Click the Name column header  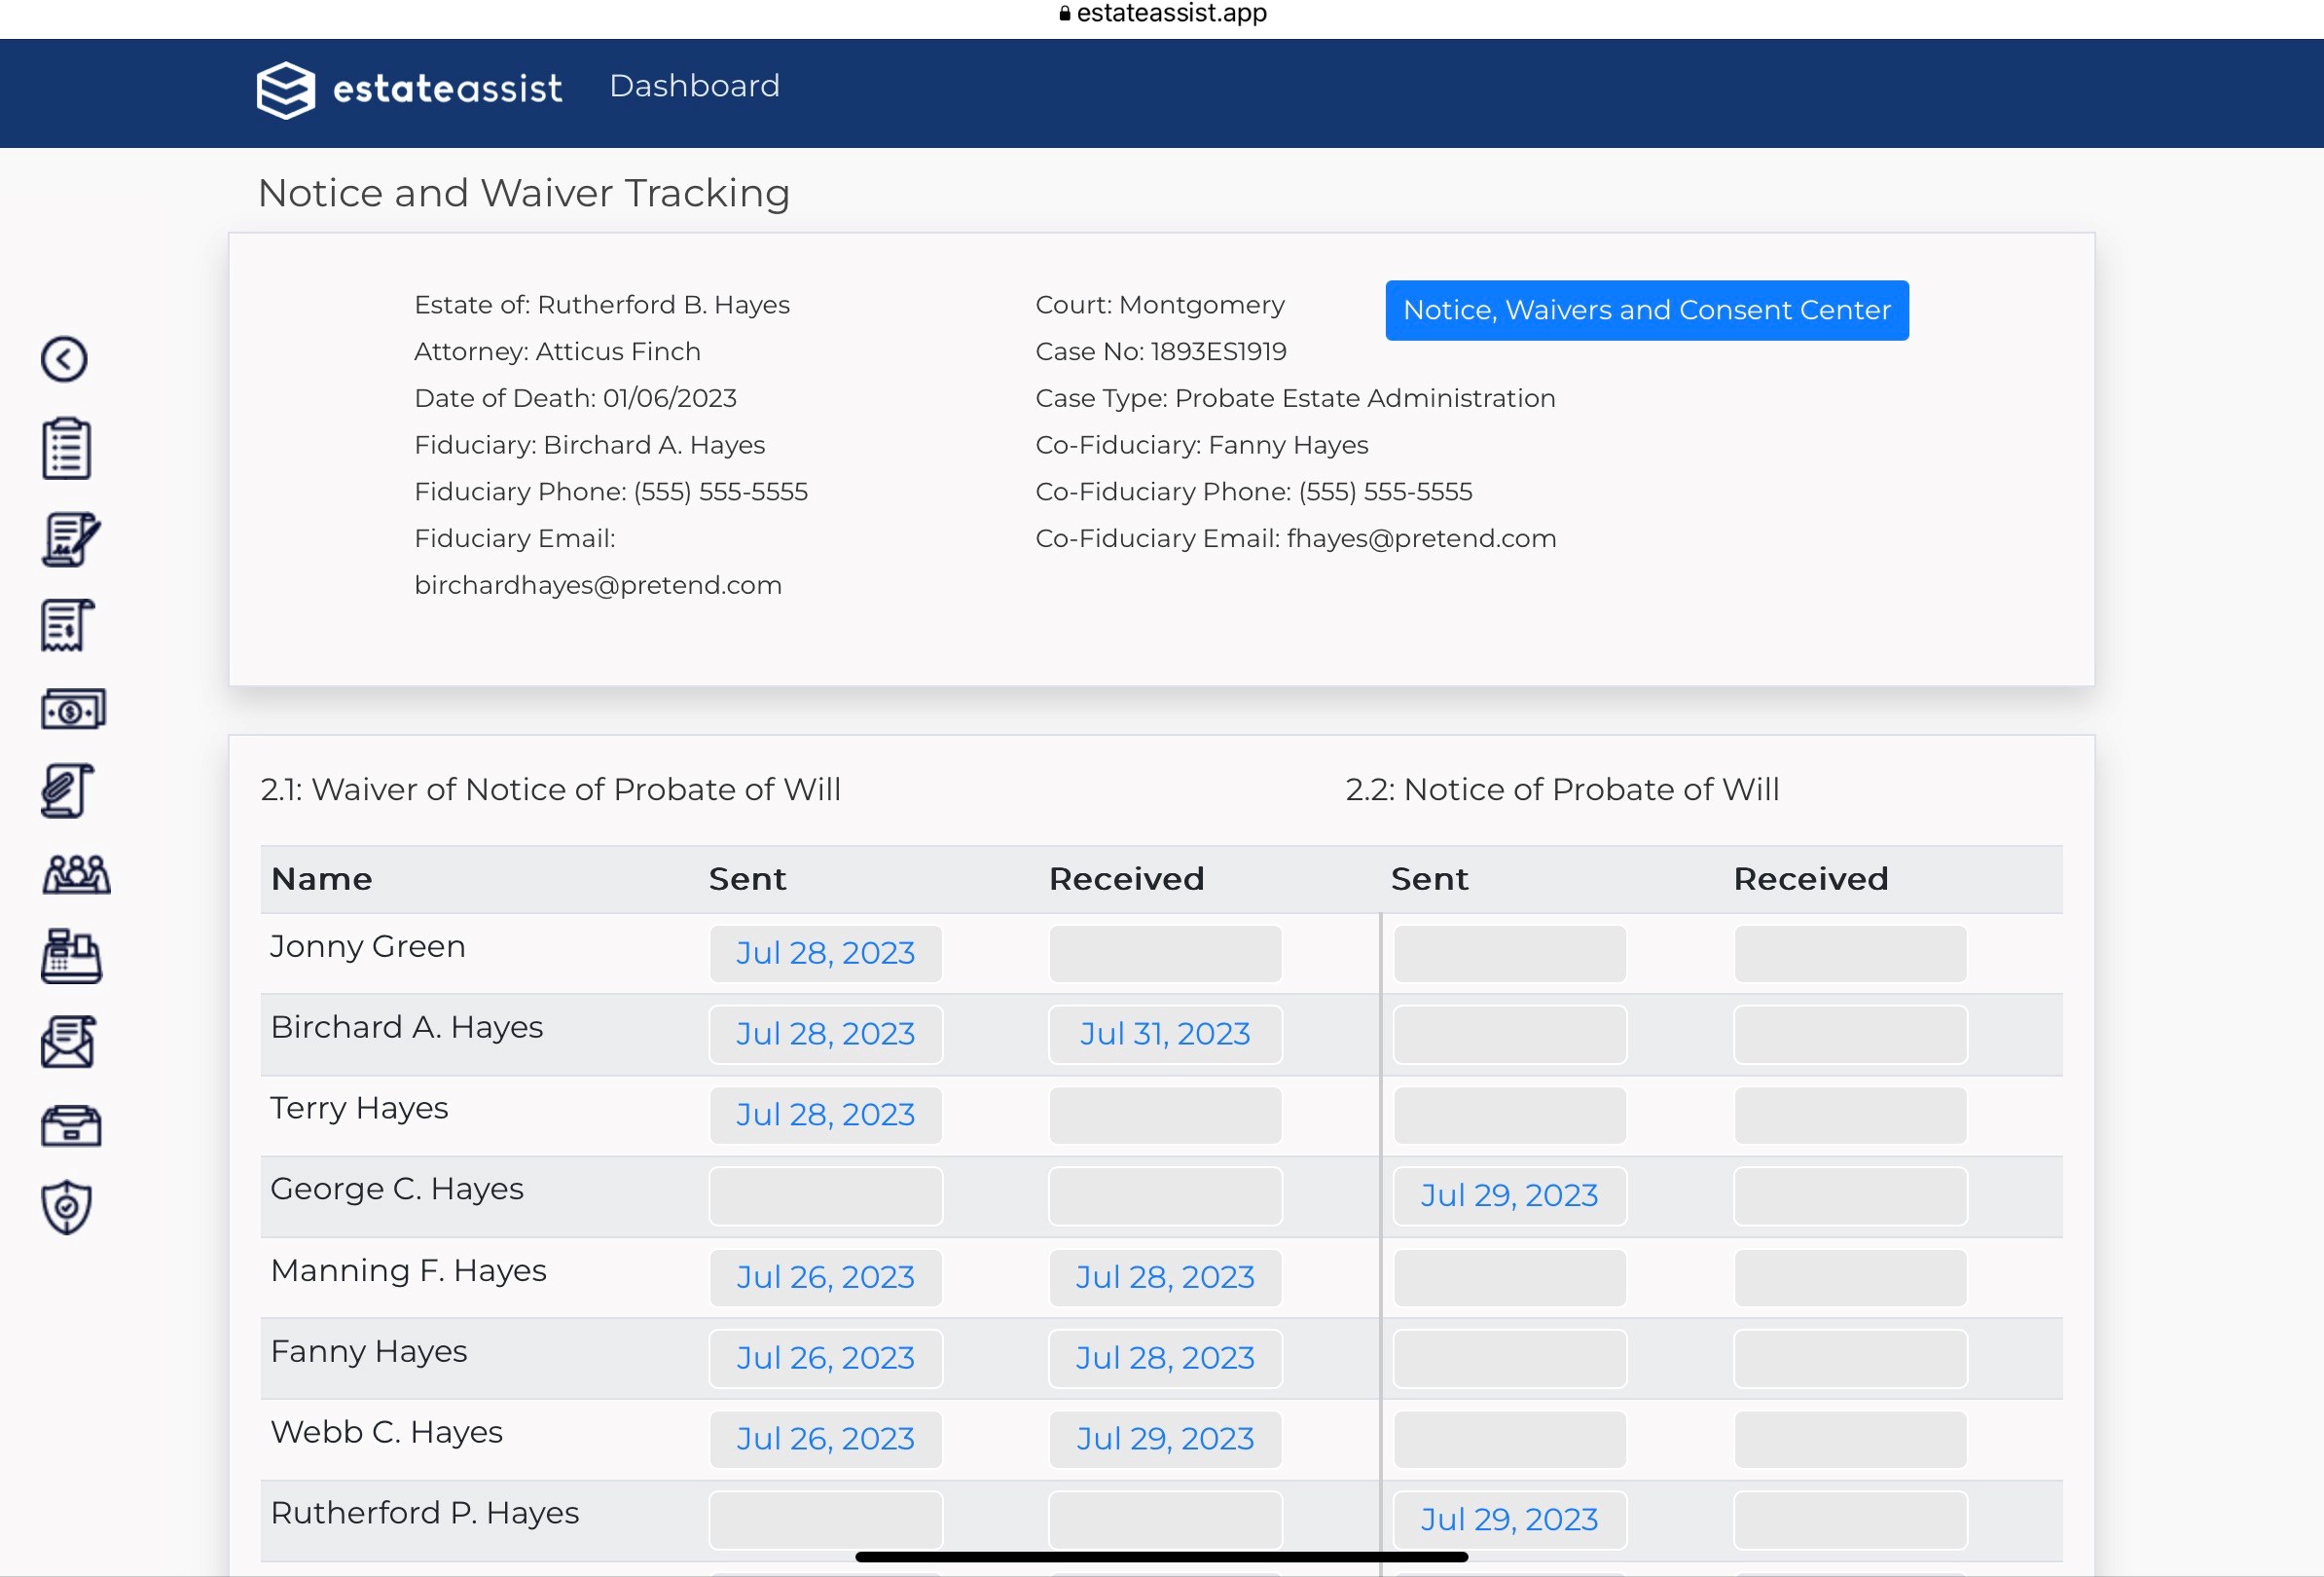(x=322, y=879)
